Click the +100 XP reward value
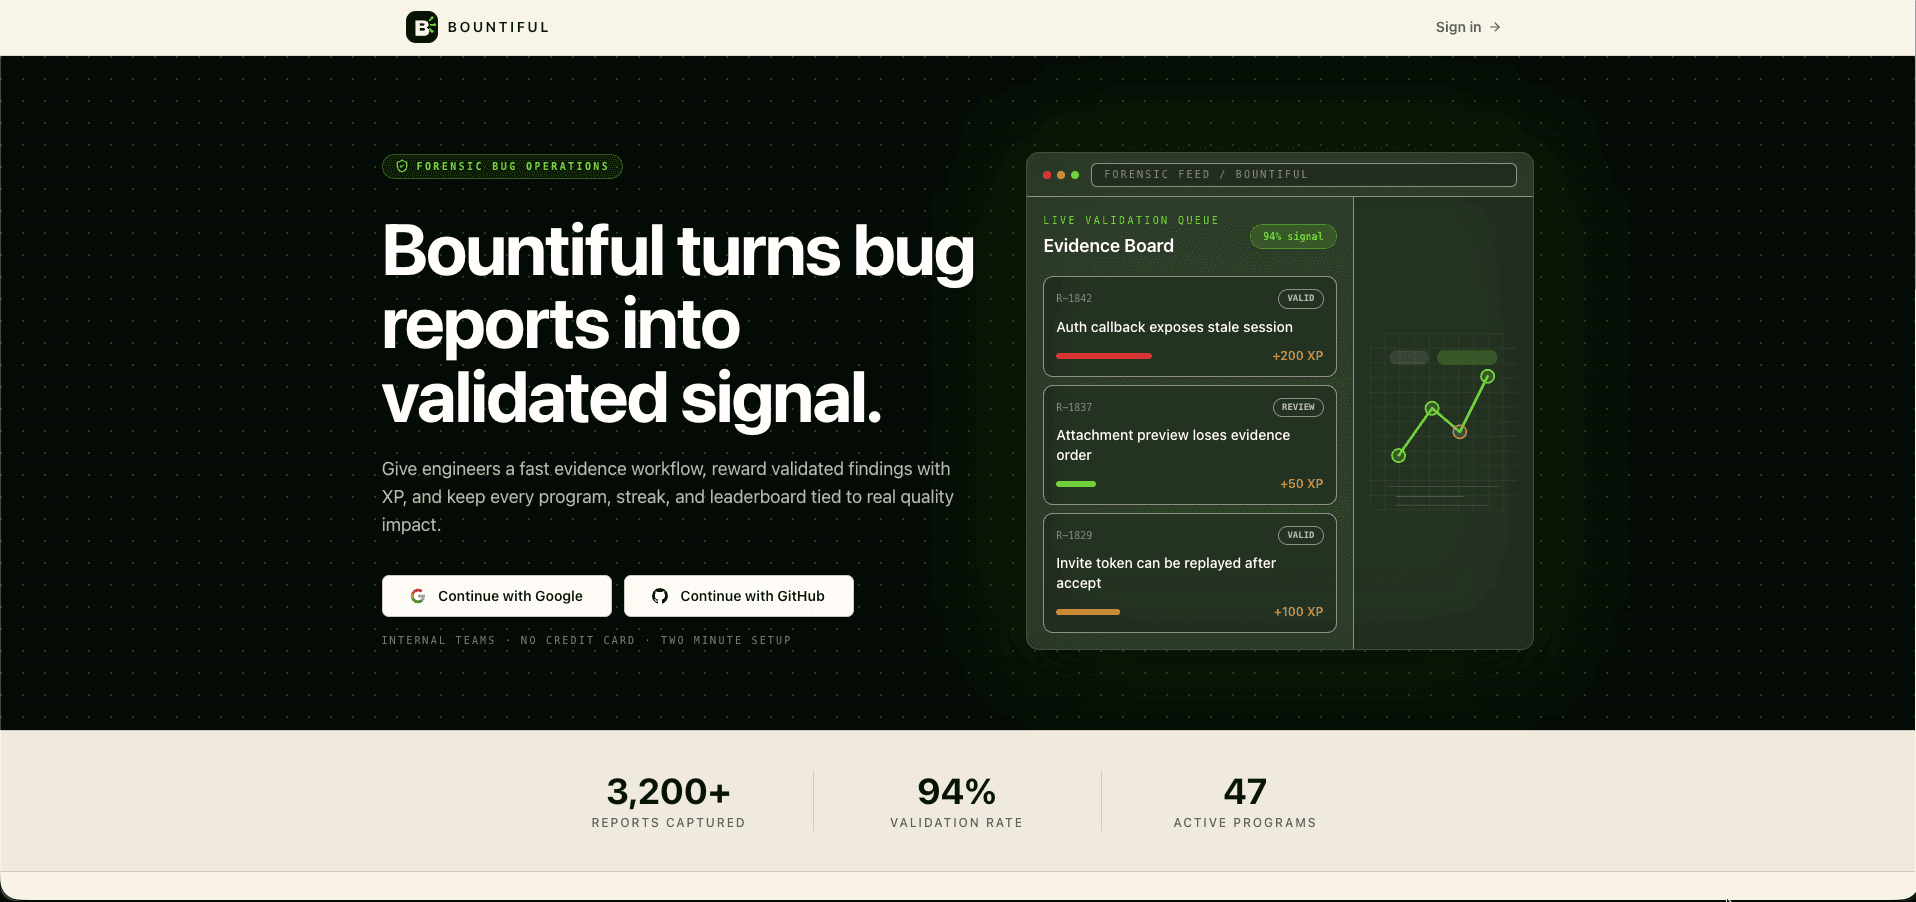 [1299, 612]
